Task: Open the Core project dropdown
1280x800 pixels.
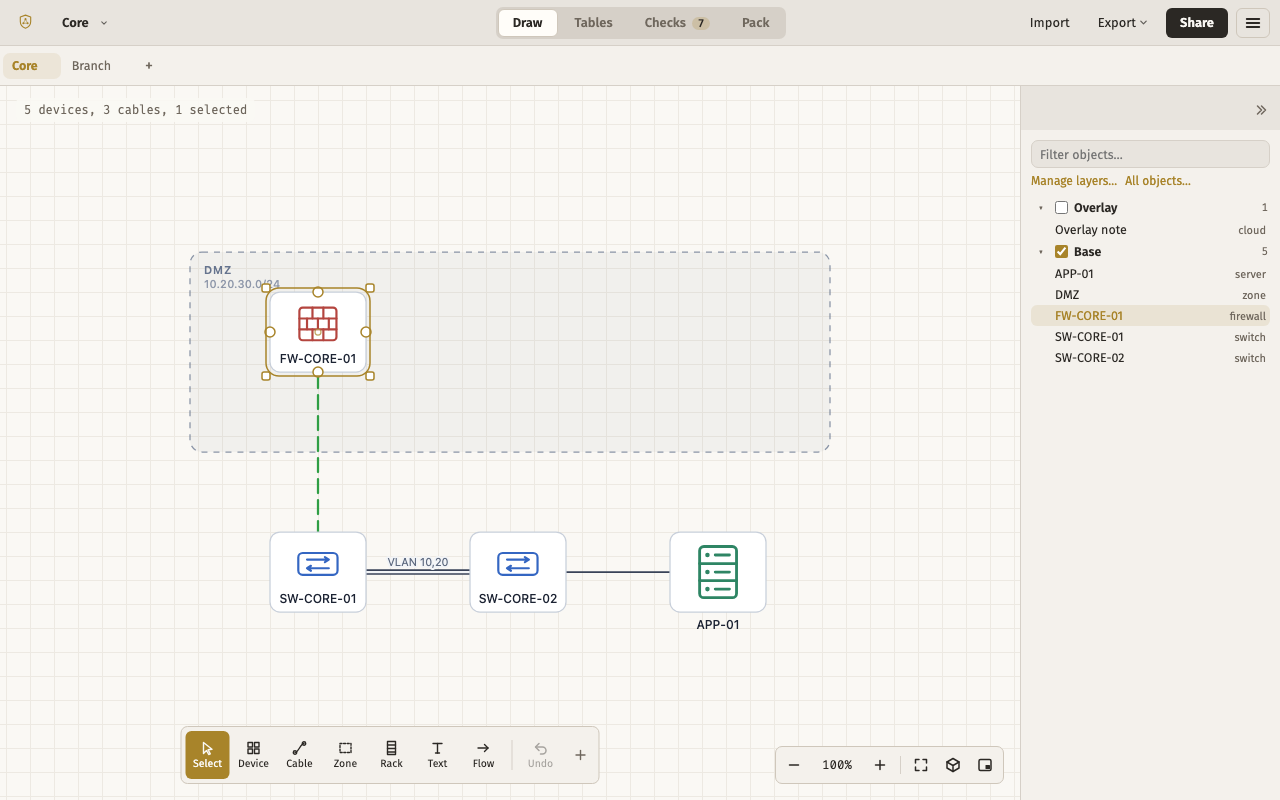Action: tap(85, 23)
